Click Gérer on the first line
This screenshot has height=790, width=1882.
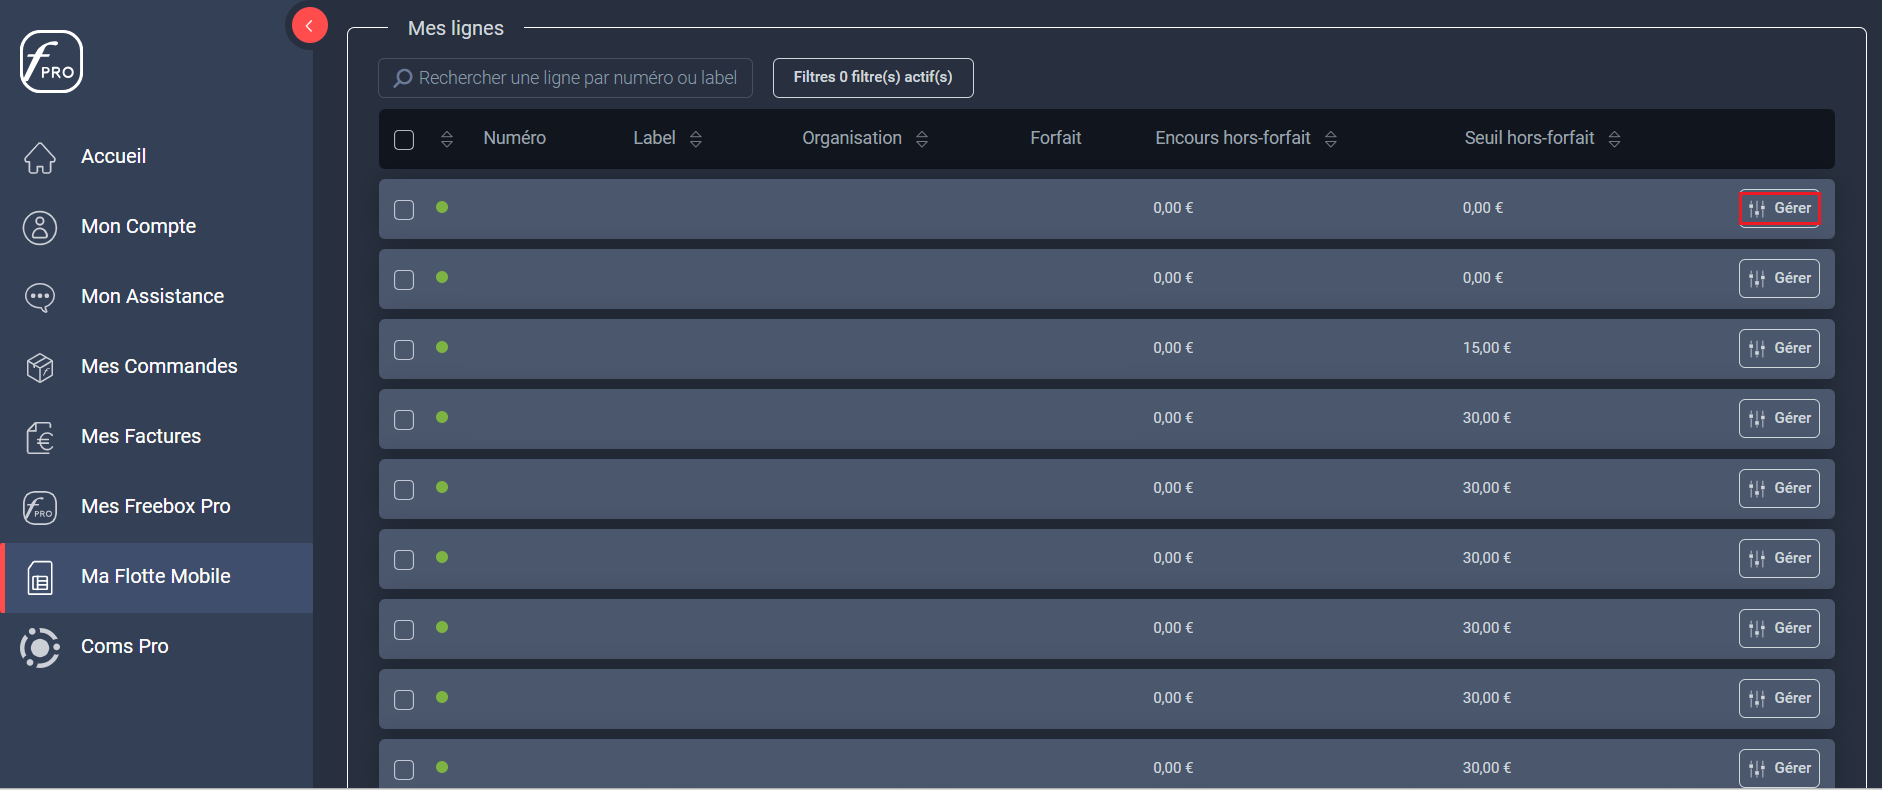1779,208
